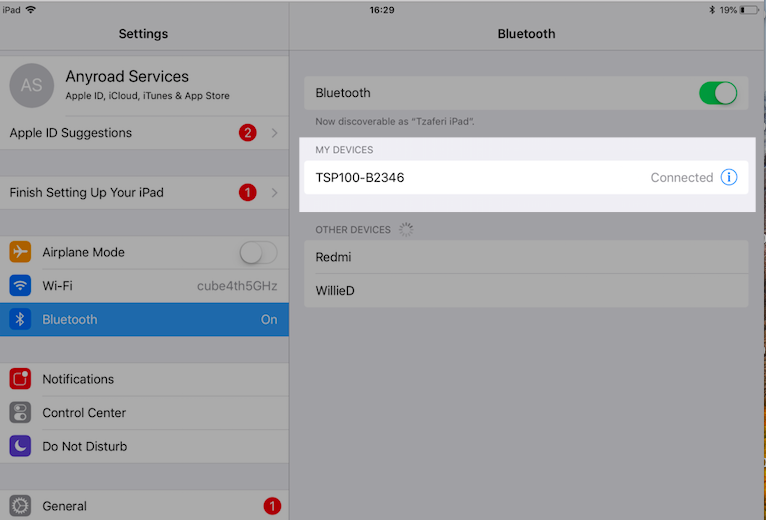Screen dimensions: 766x520
Task: Turn off the Bluetooth switch
Action: (x=718, y=93)
